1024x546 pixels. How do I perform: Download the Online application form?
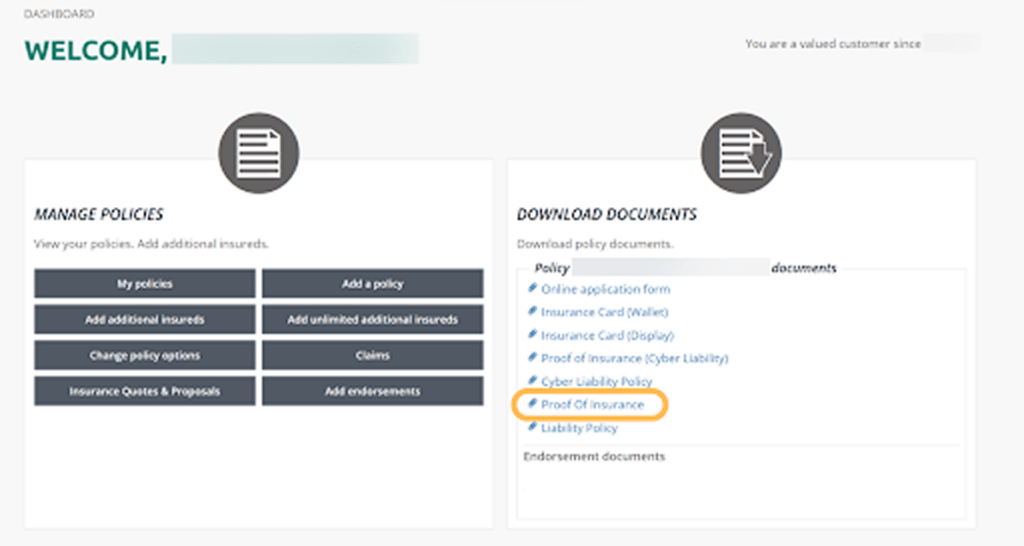605,289
